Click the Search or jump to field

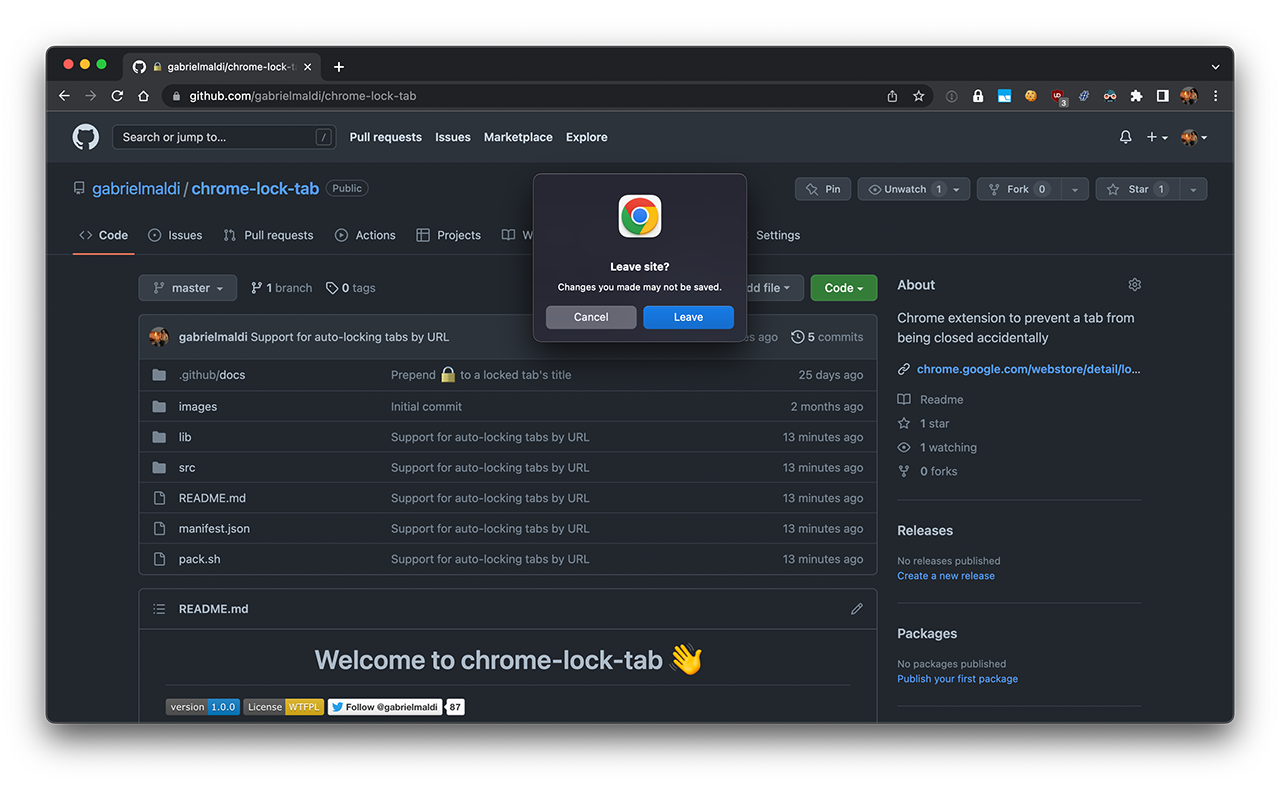click(222, 137)
